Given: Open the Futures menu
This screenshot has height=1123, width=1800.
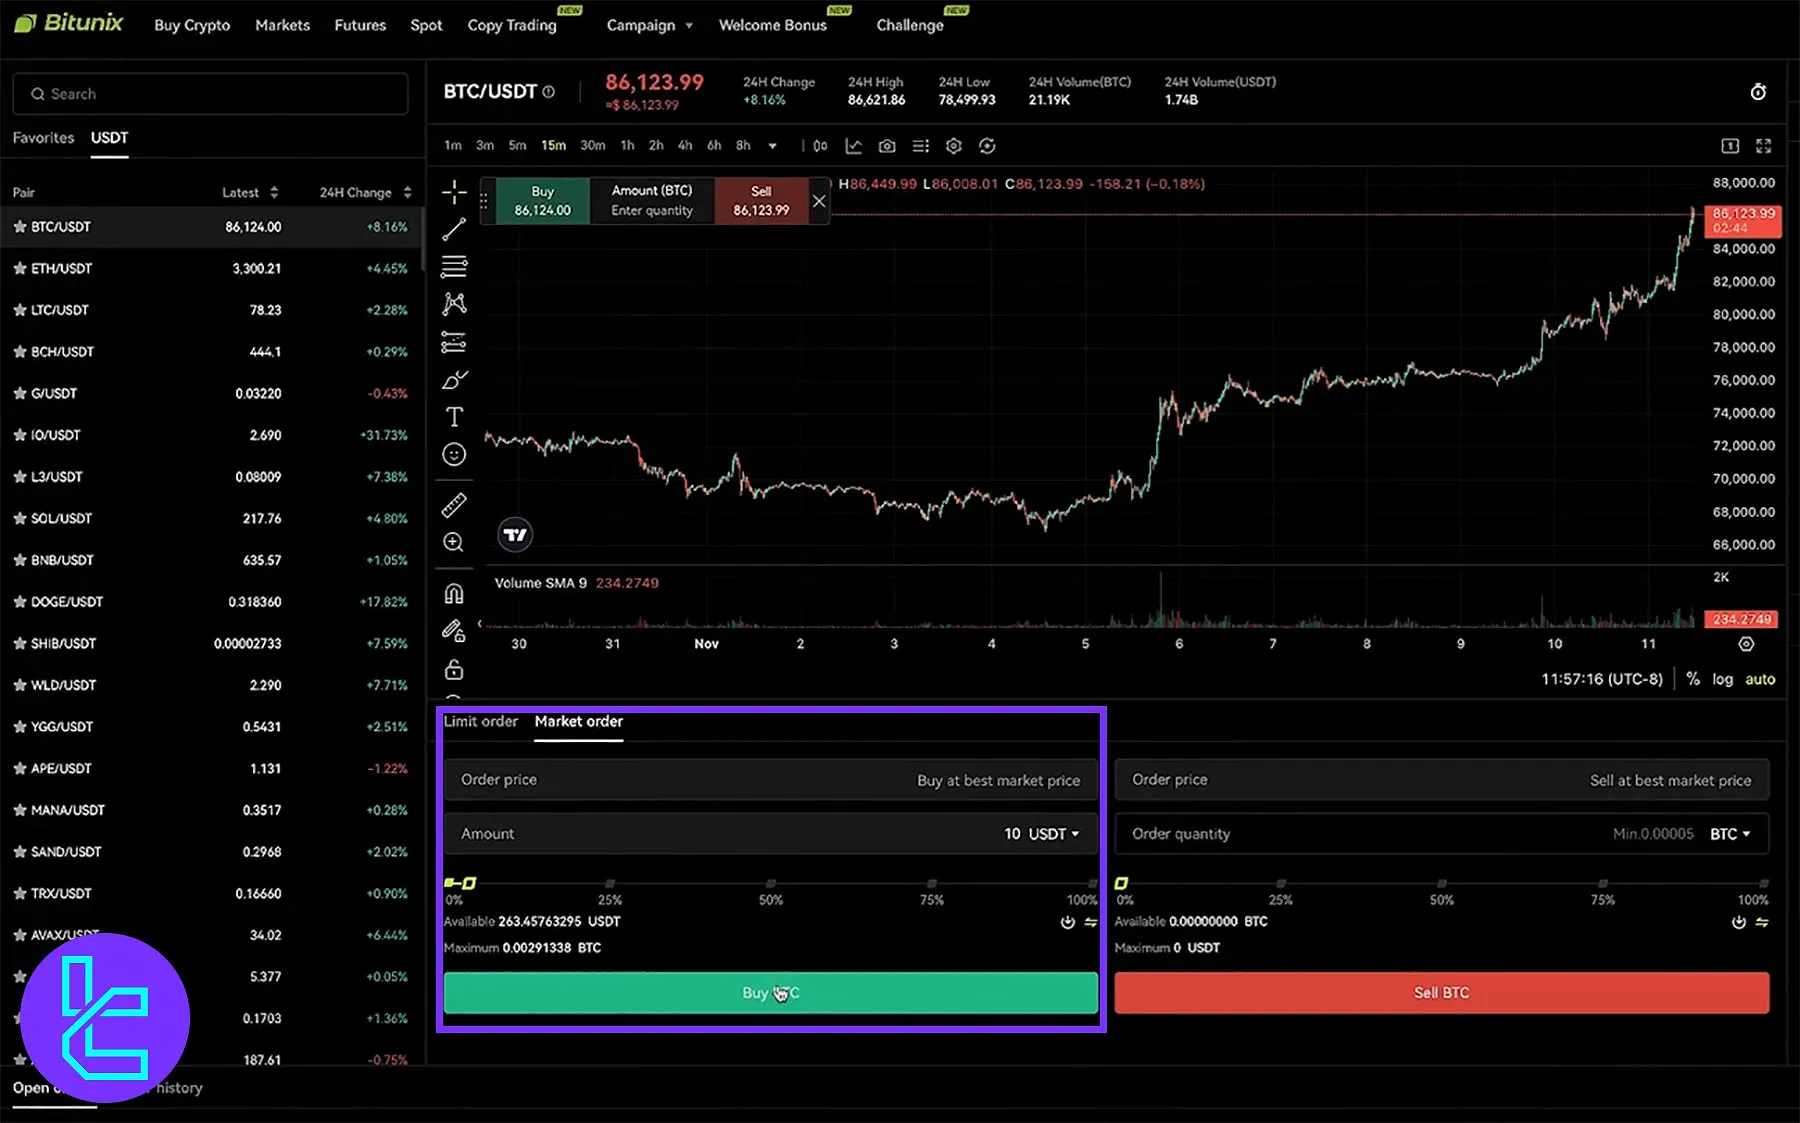Looking at the screenshot, I should pyautogui.click(x=360, y=25).
